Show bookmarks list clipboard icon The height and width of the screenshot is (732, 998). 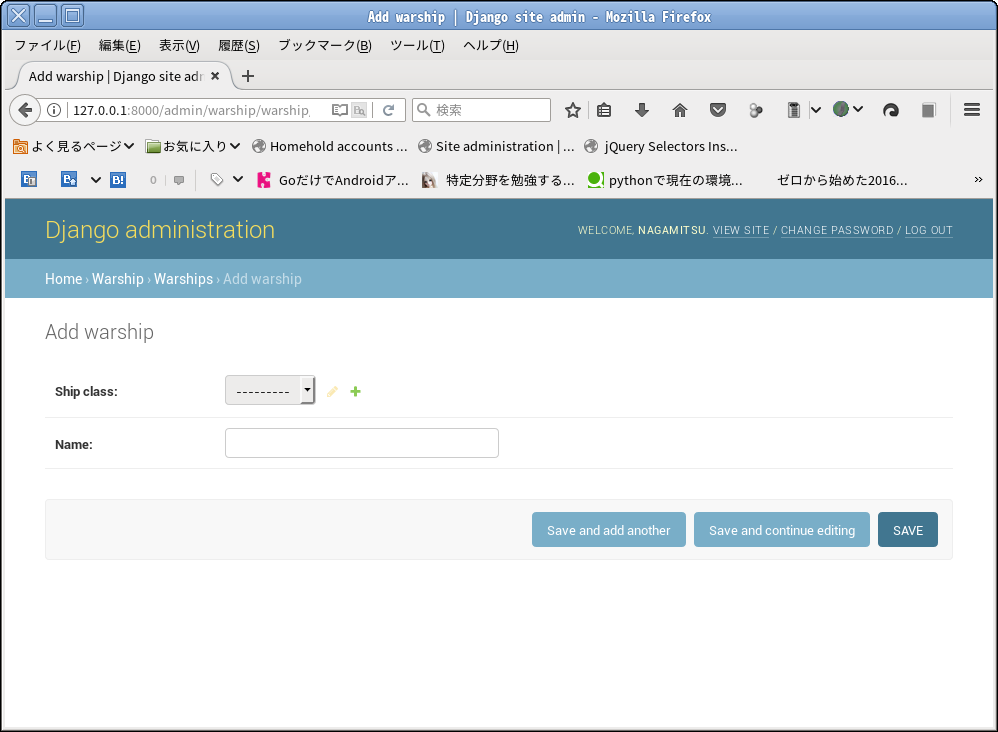point(604,110)
